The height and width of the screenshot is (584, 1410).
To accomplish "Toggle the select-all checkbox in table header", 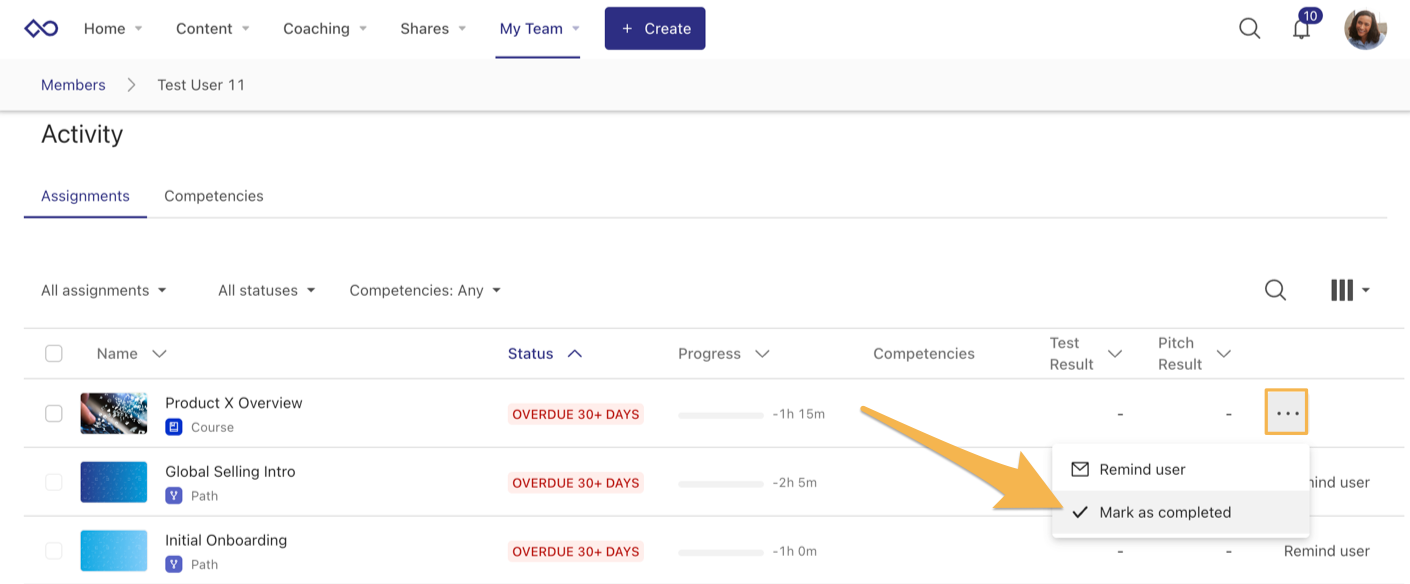I will (x=54, y=353).
